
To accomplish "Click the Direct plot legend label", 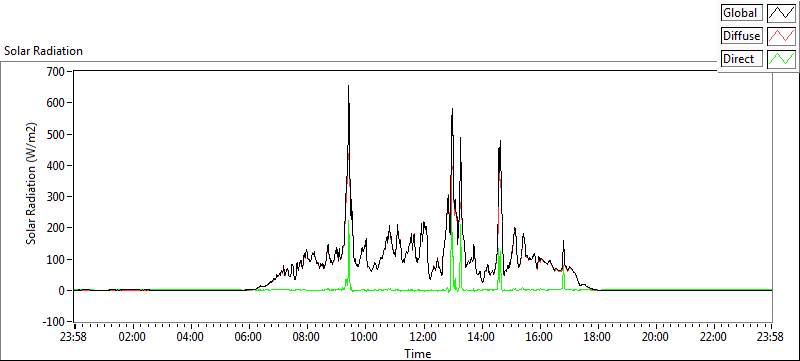I will (x=742, y=59).
